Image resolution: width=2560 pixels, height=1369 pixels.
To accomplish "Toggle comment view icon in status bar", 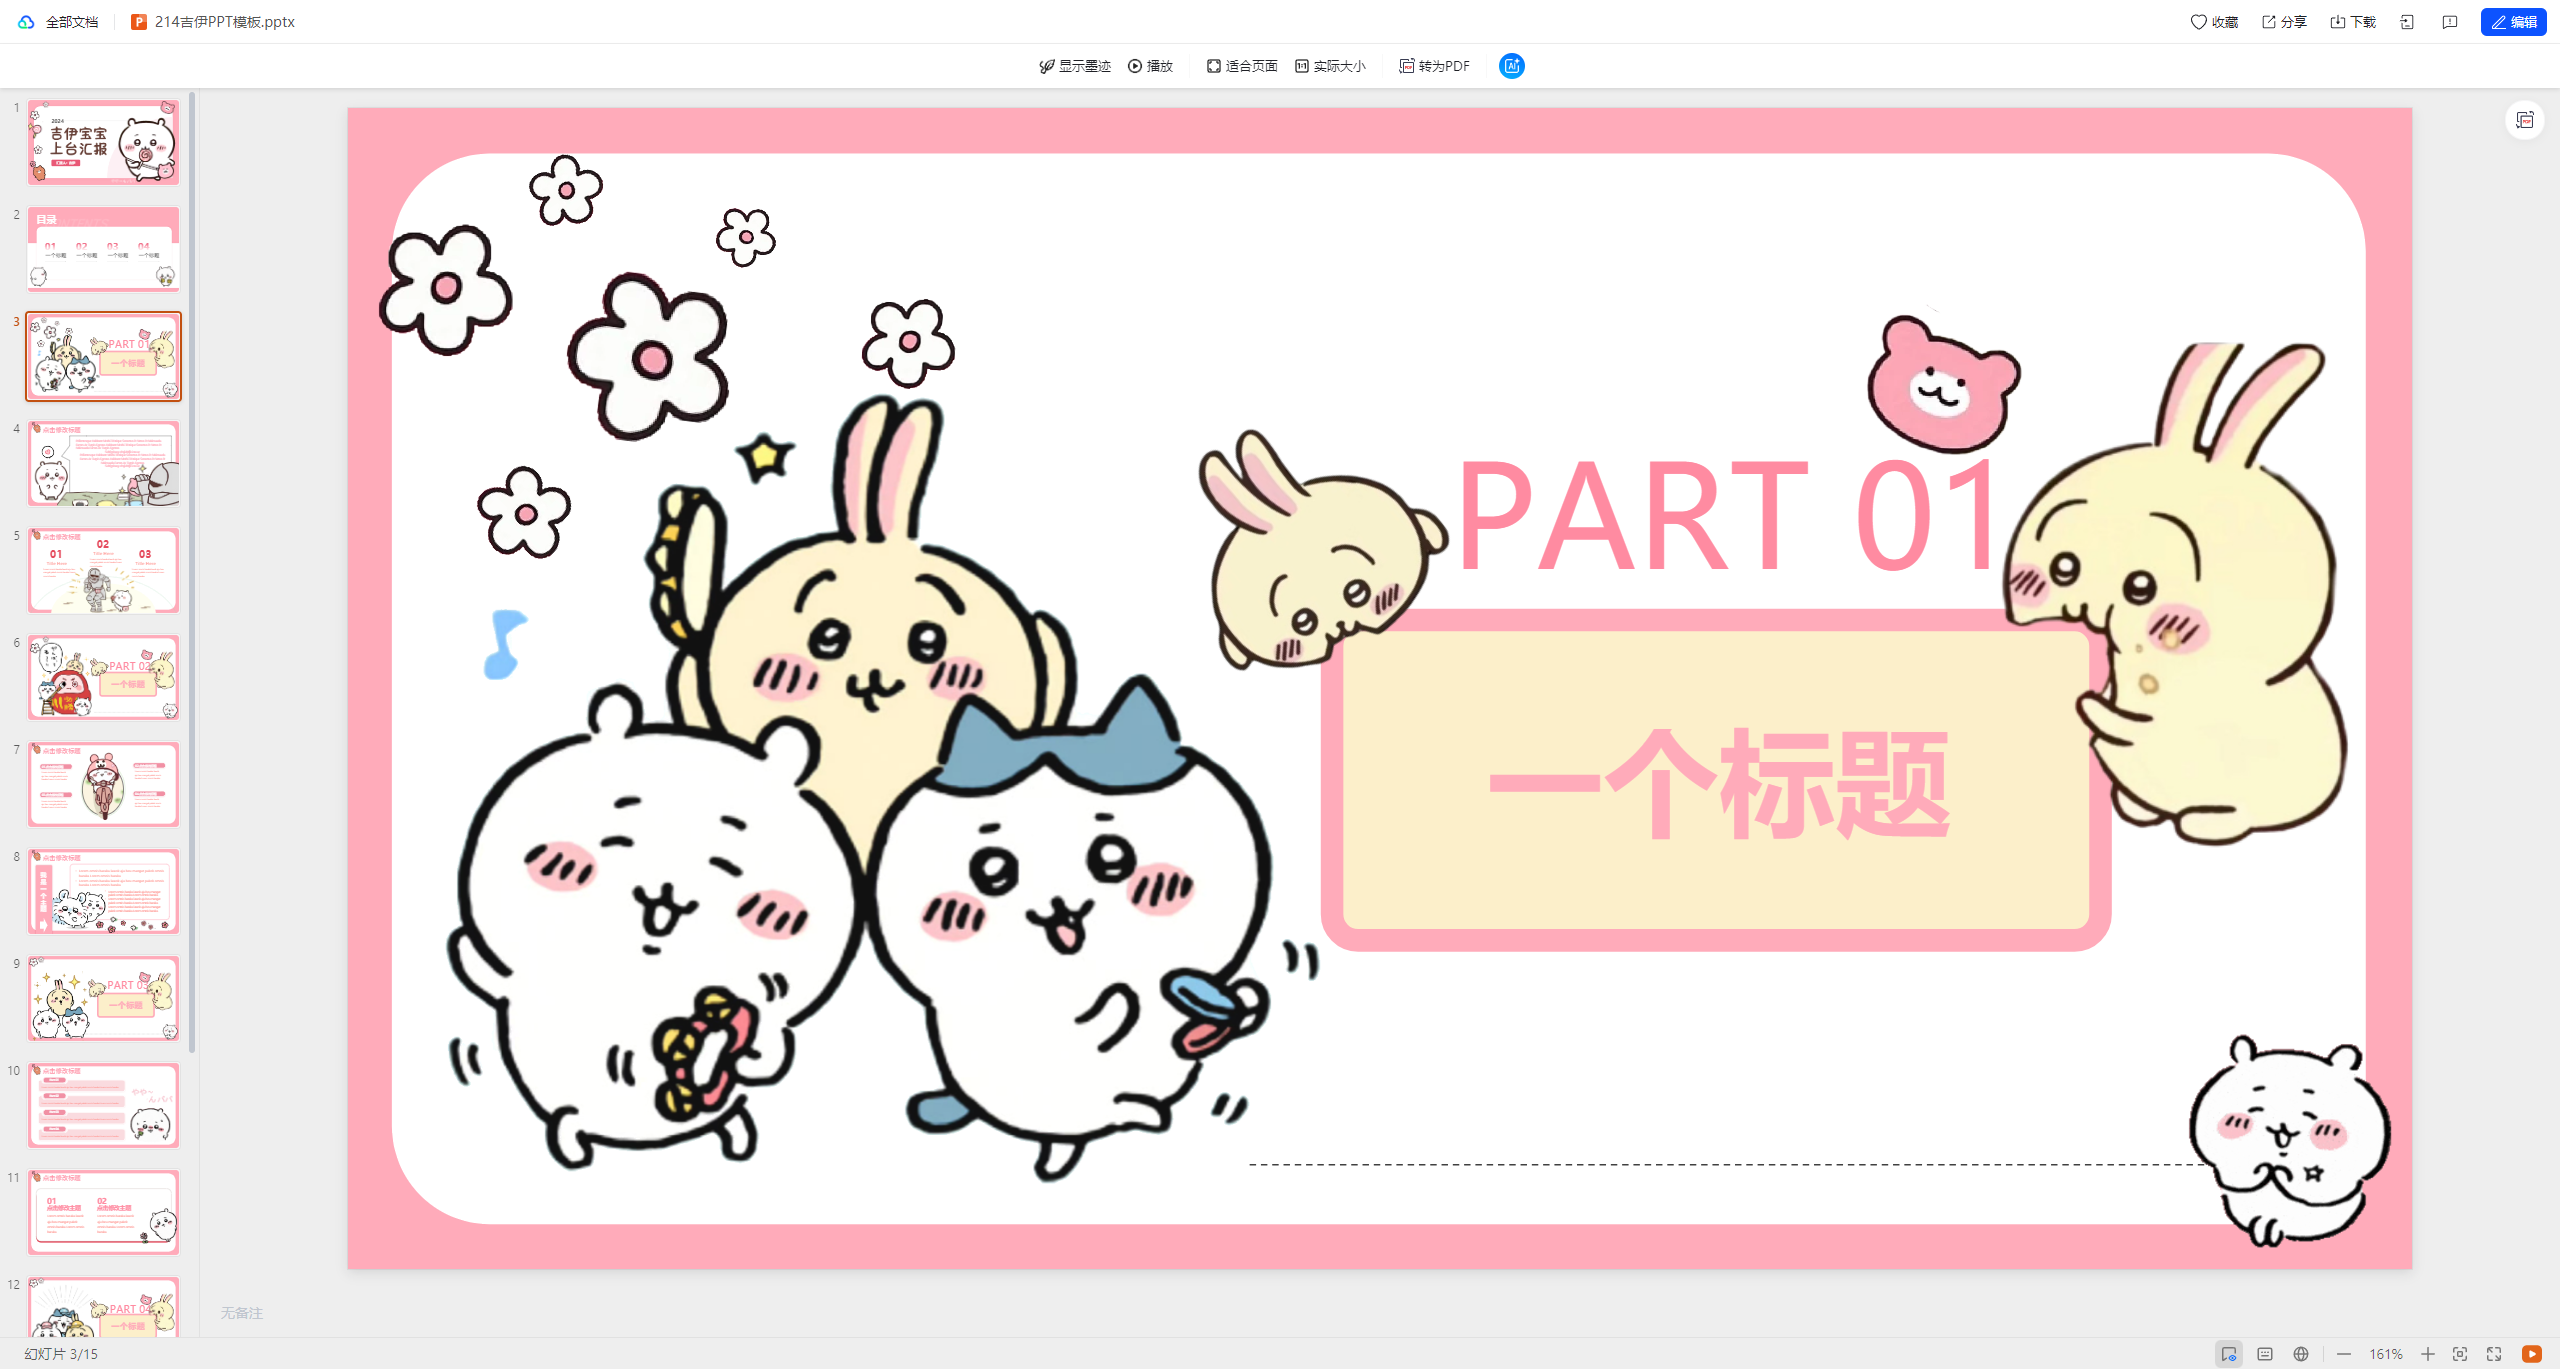I will 2229,1354.
